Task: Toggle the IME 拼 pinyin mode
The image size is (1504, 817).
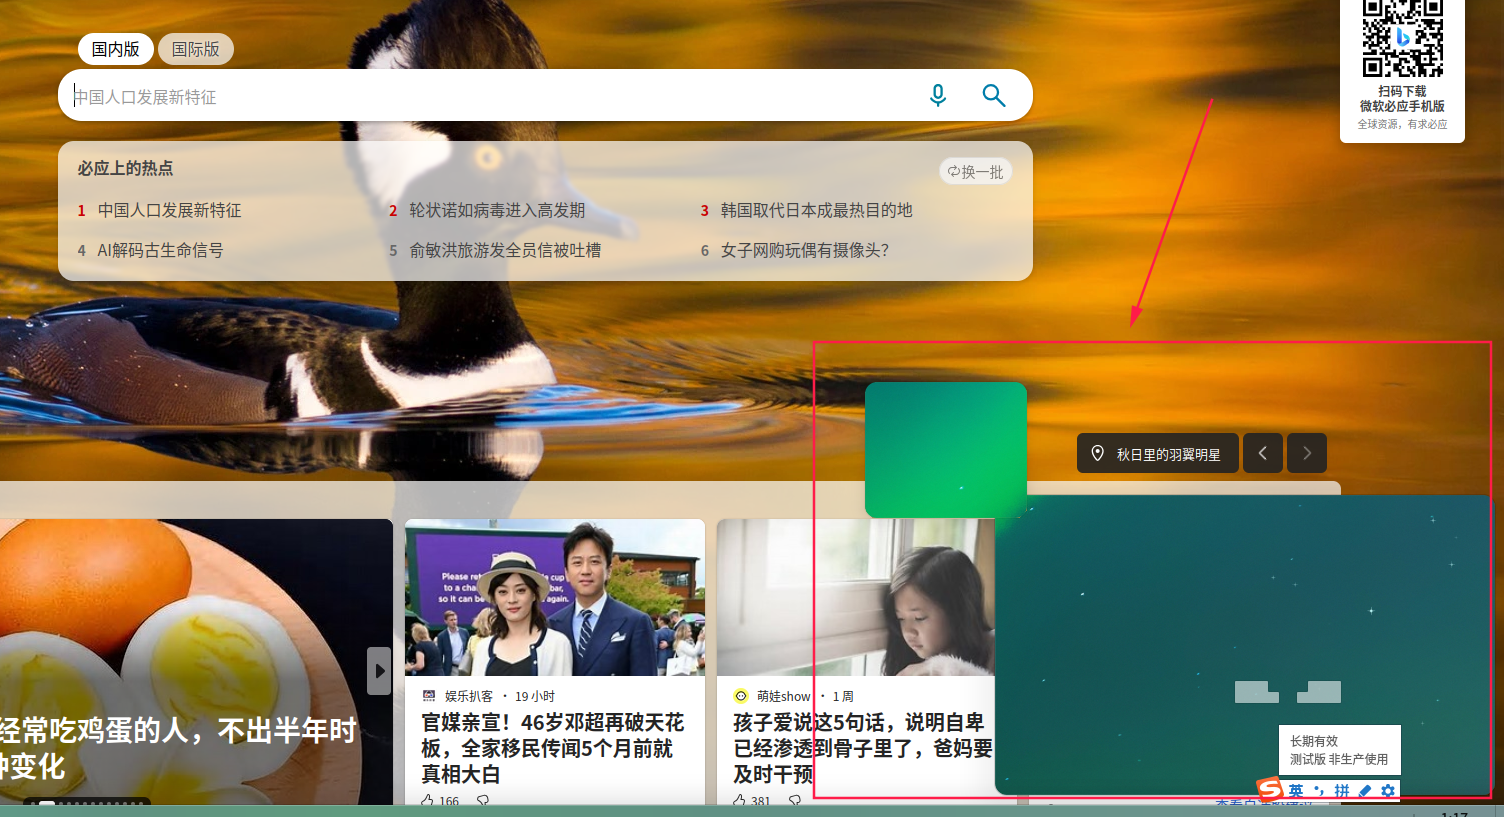Action: [x=1342, y=791]
